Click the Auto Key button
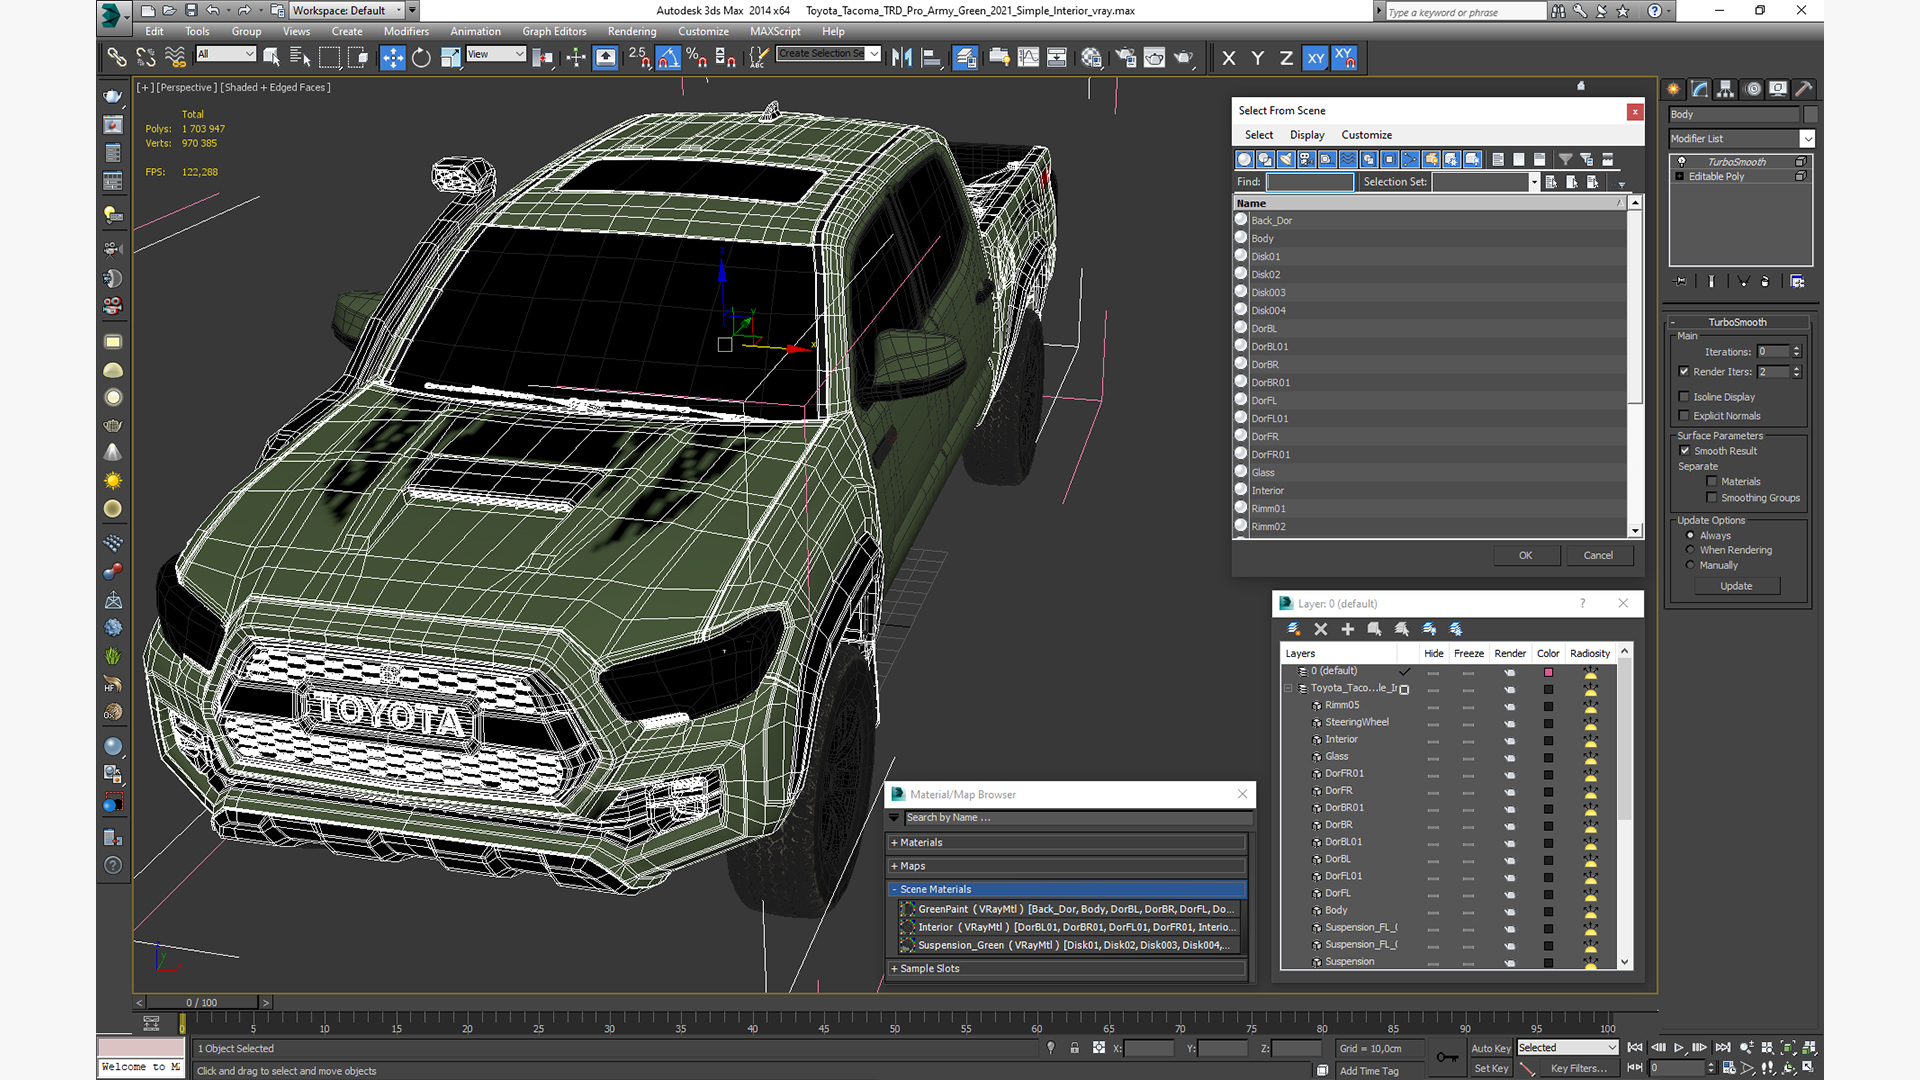The width and height of the screenshot is (1920, 1080). click(1490, 1048)
